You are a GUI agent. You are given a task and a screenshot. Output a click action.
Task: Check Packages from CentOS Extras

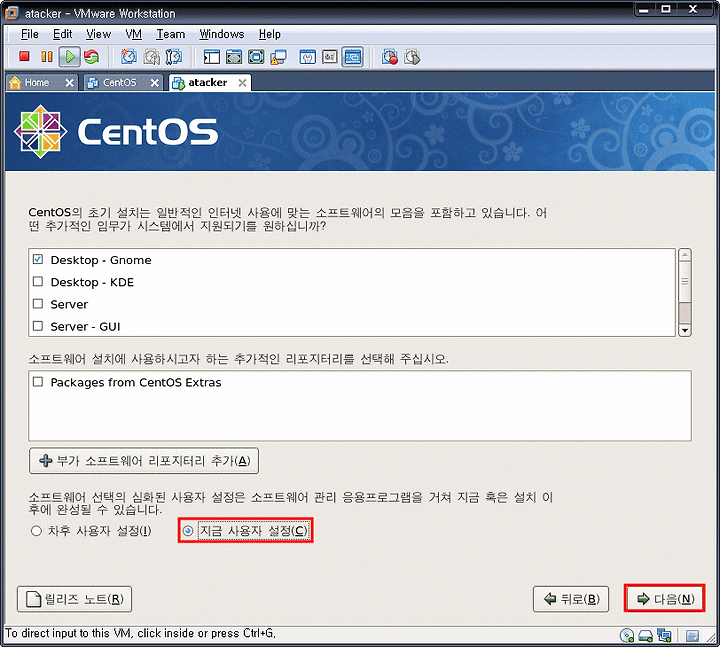[x=38, y=382]
